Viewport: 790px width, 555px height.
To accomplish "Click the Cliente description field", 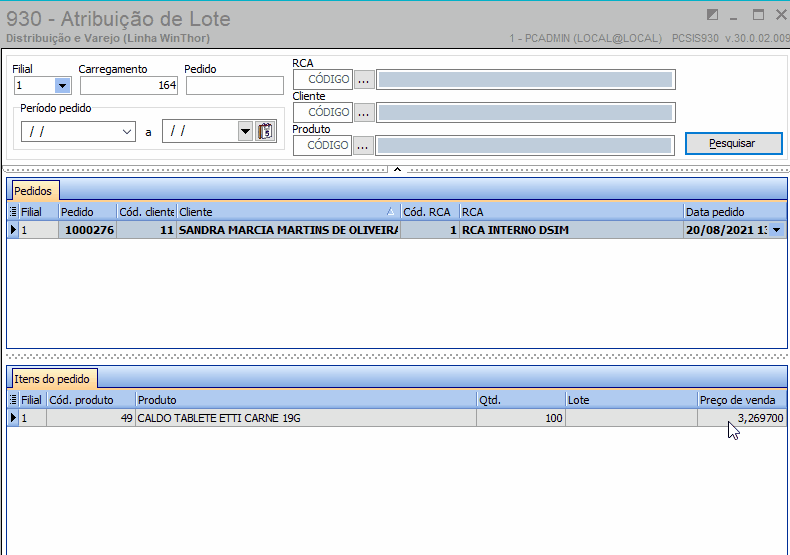I will tap(525, 112).
